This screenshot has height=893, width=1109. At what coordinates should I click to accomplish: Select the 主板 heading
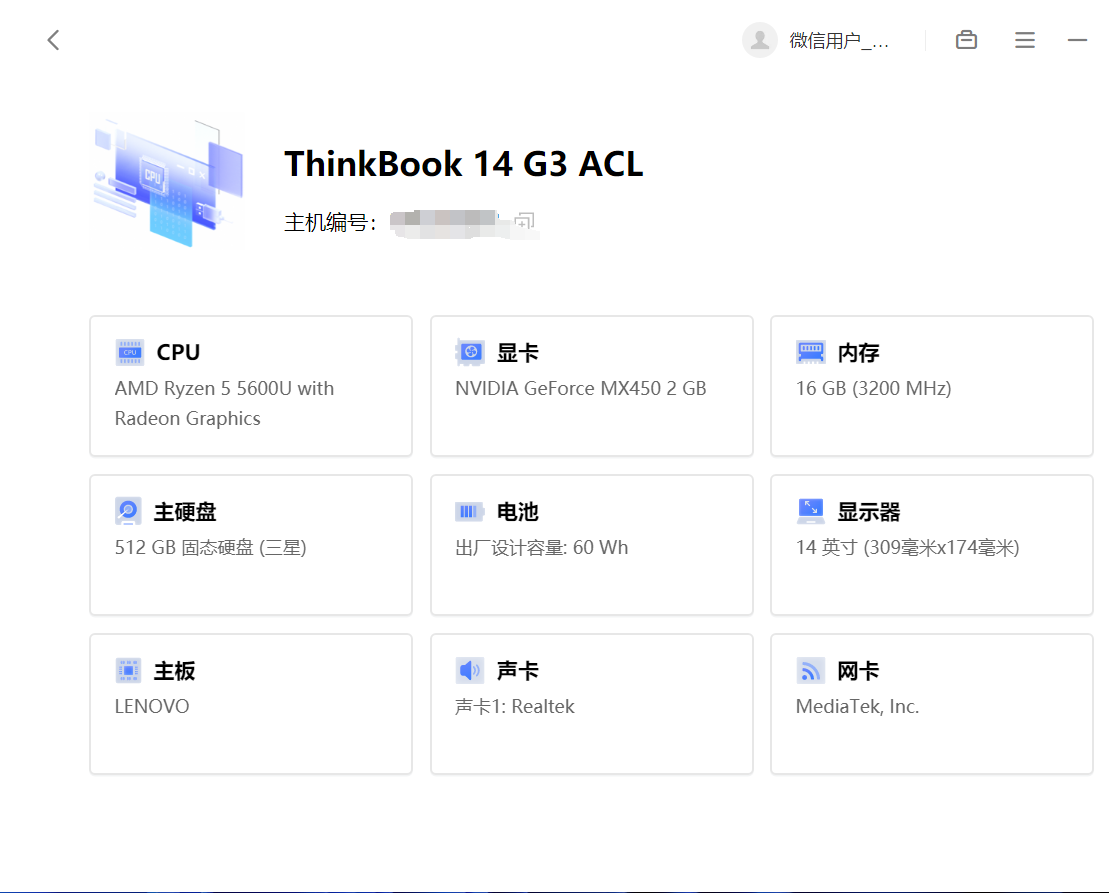tap(175, 670)
